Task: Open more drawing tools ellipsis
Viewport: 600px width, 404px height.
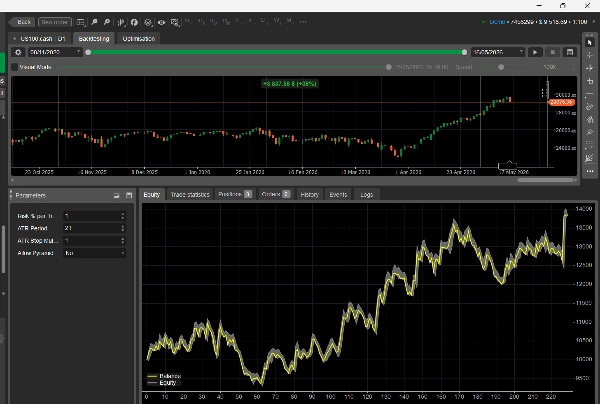Action: coord(590,171)
